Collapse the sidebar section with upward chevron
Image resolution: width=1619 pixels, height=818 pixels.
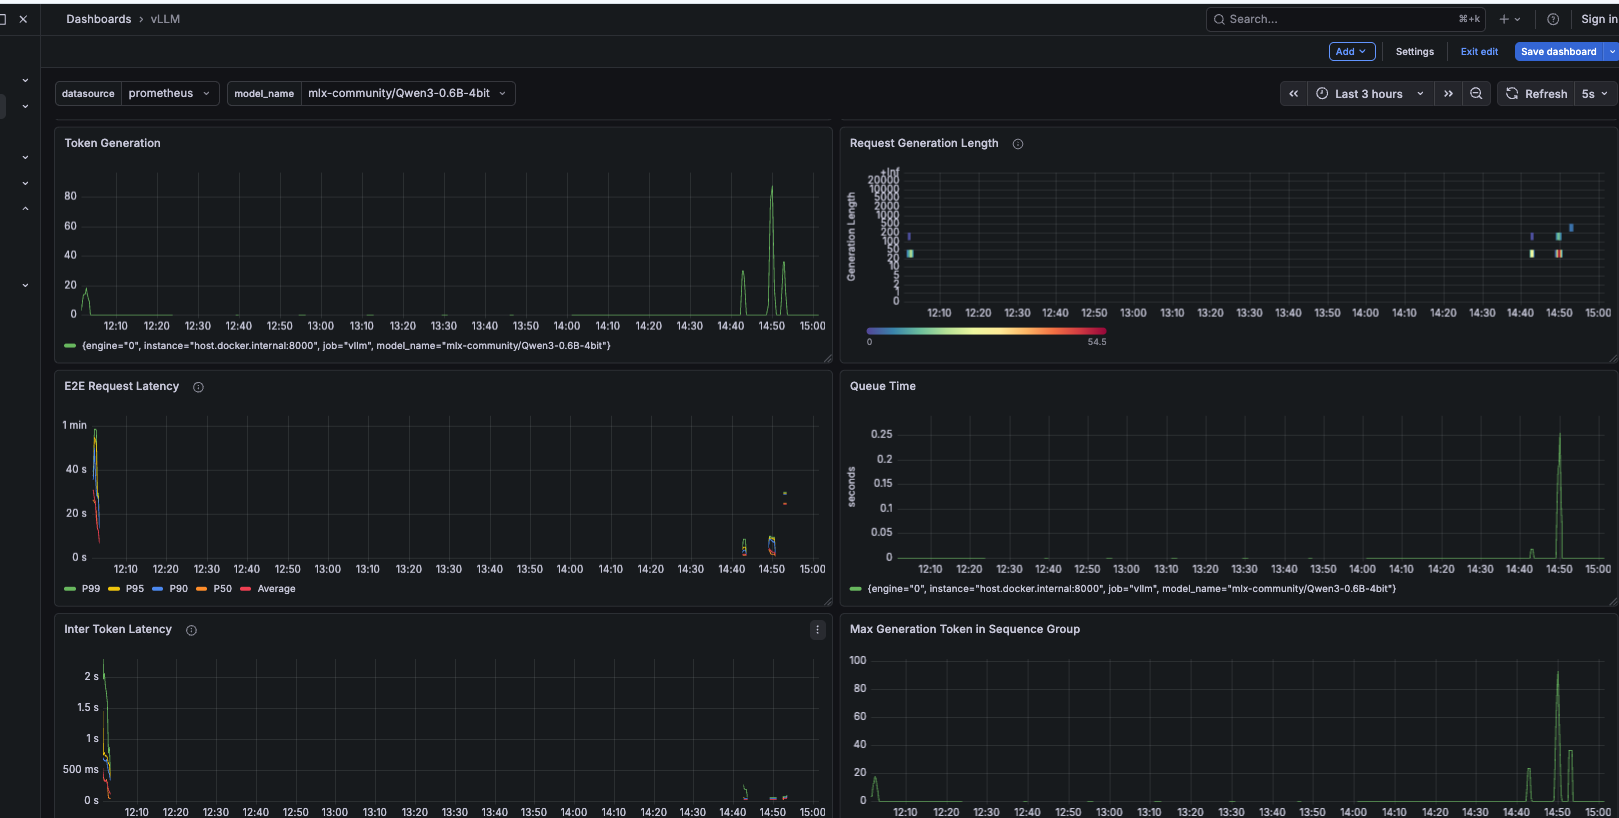point(25,209)
